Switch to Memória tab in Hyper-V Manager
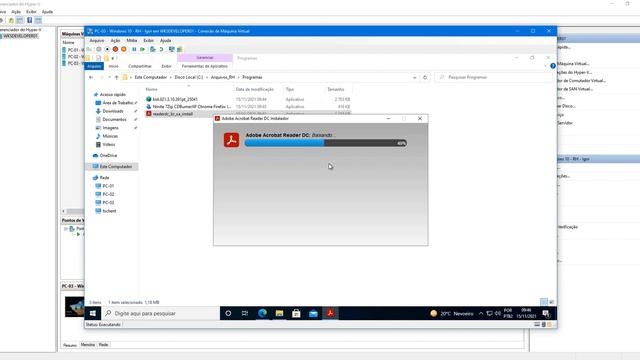 point(88,344)
